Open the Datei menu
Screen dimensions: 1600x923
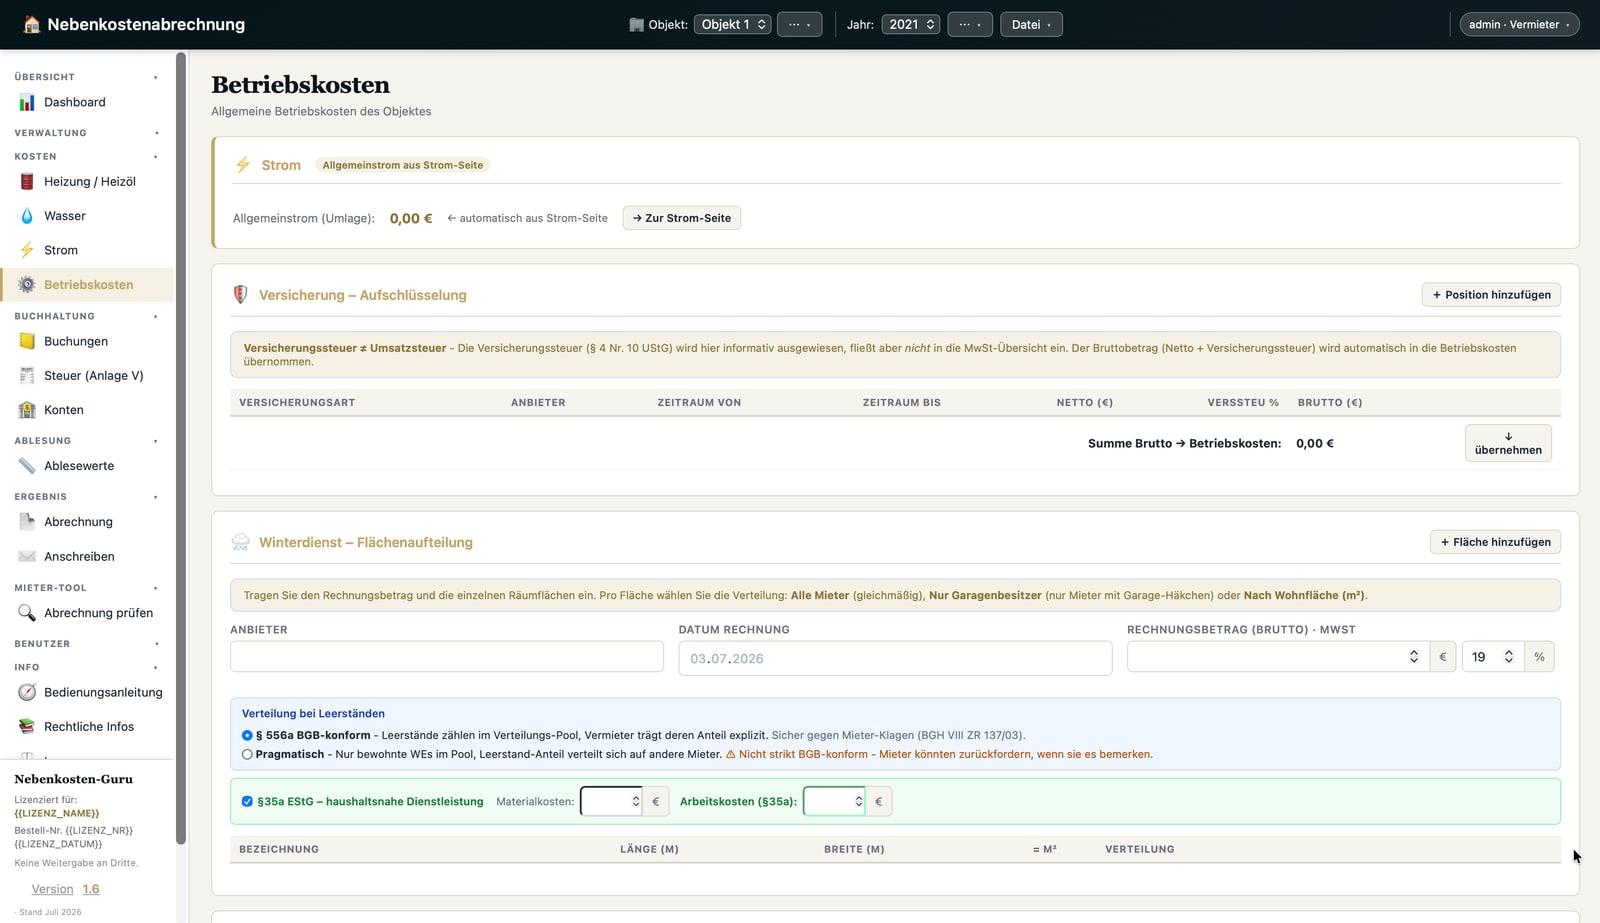point(1031,25)
